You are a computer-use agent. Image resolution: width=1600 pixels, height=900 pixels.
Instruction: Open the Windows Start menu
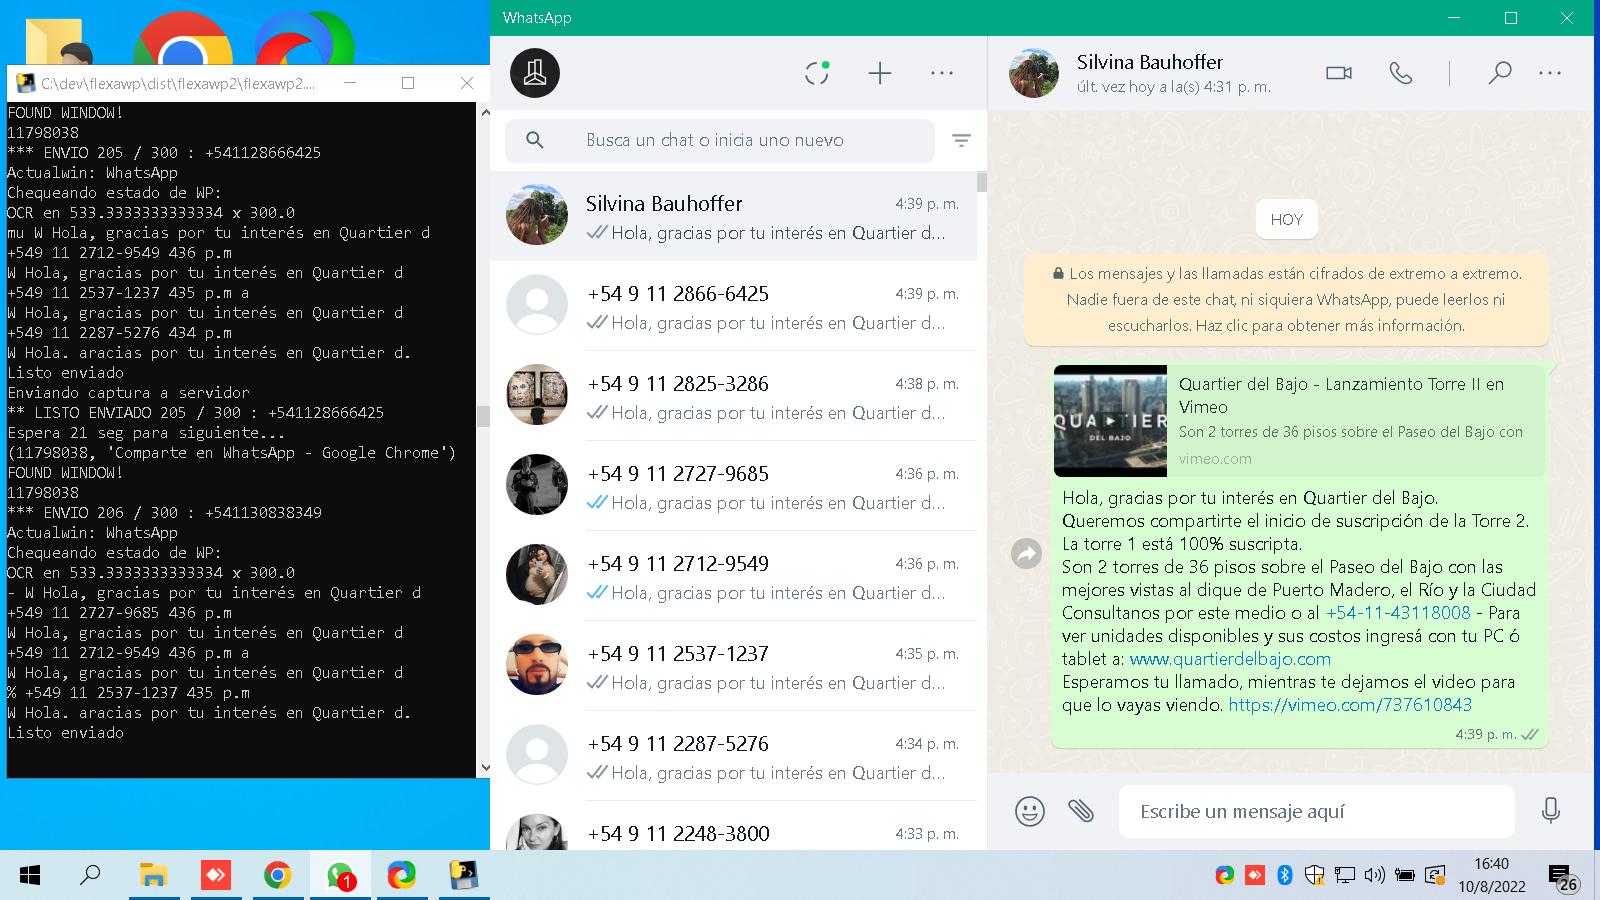point(30,876)
